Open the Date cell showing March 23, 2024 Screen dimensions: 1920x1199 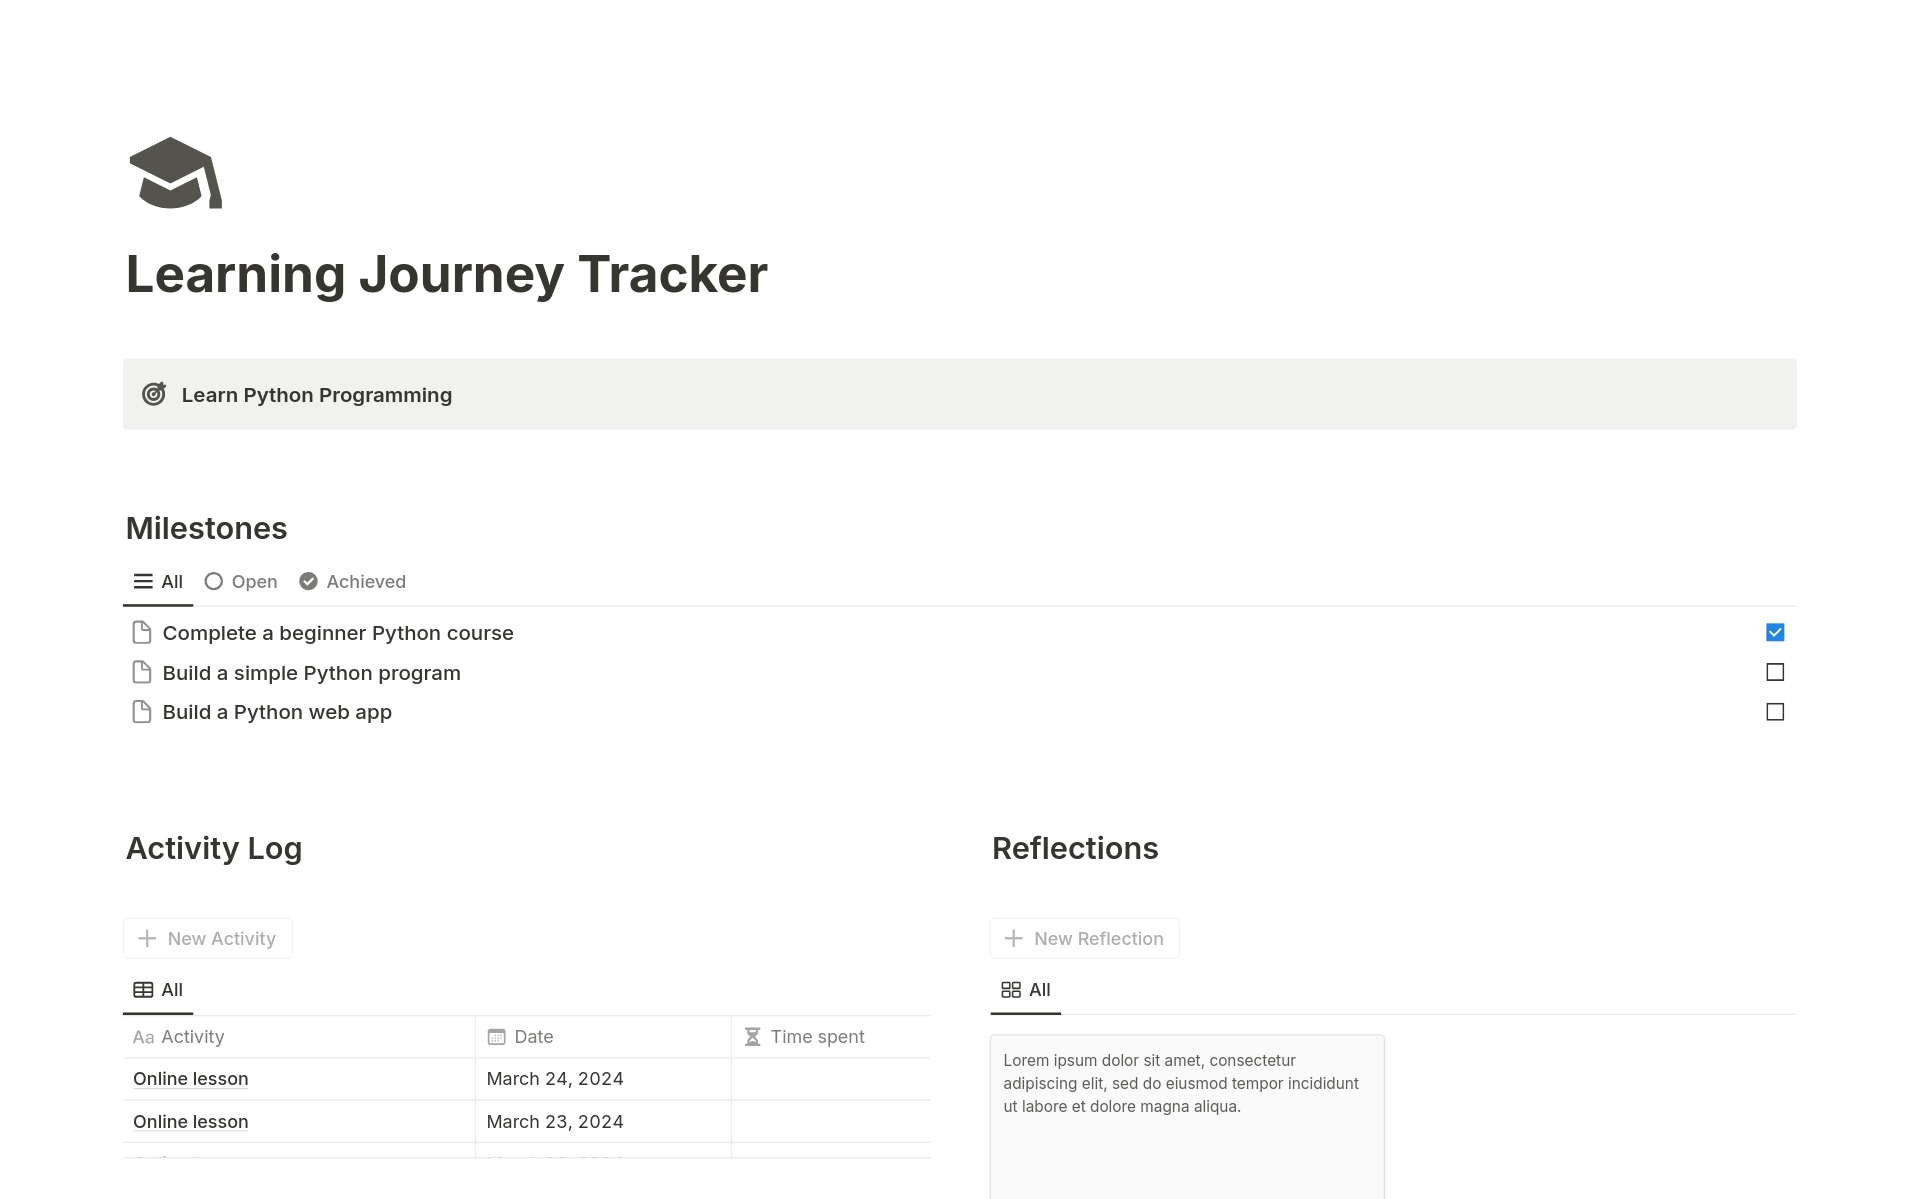click(555, 1121)
